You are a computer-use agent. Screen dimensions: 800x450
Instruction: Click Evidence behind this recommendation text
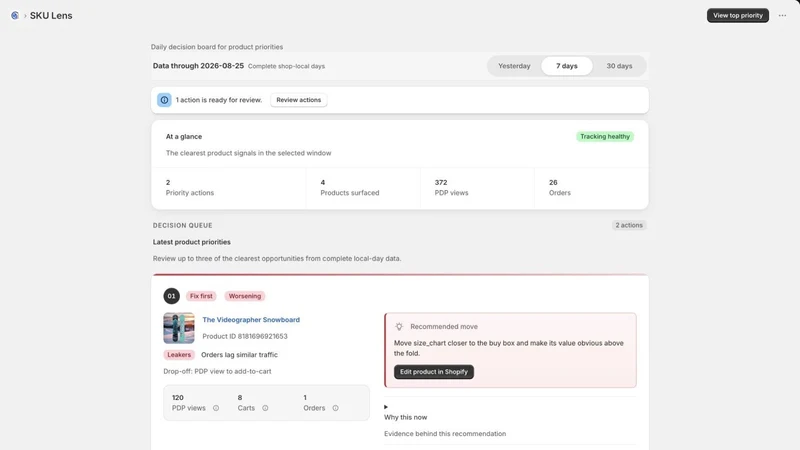click(x=445, y=434)
